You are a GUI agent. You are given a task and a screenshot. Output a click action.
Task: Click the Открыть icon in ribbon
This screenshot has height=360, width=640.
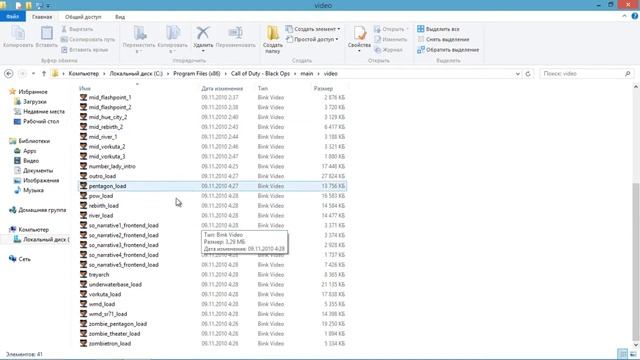tap(378, 29)
